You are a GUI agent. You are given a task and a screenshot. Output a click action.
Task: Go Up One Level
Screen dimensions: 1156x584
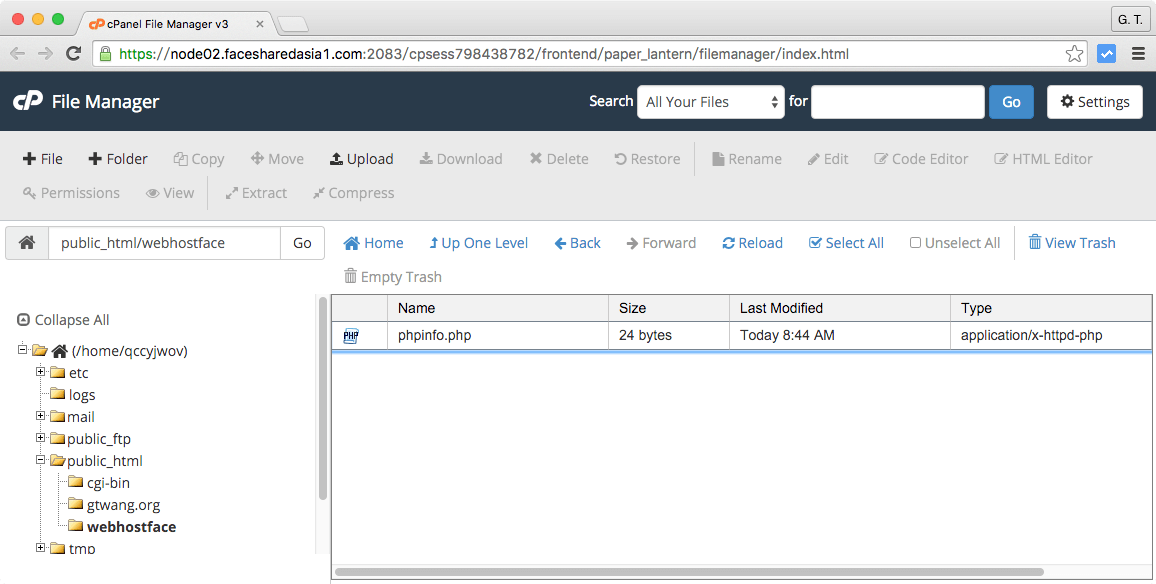click(x=478, y=243)
